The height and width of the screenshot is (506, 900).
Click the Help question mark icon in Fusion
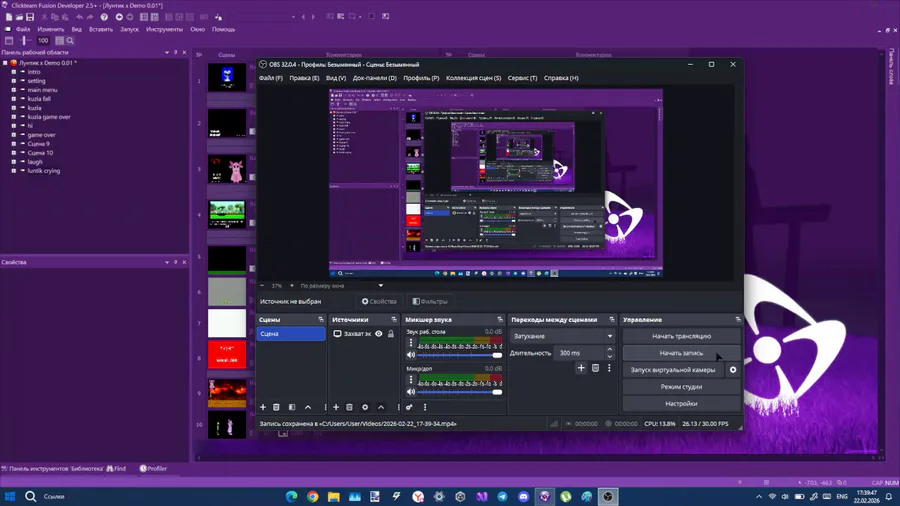pos(104,17)
